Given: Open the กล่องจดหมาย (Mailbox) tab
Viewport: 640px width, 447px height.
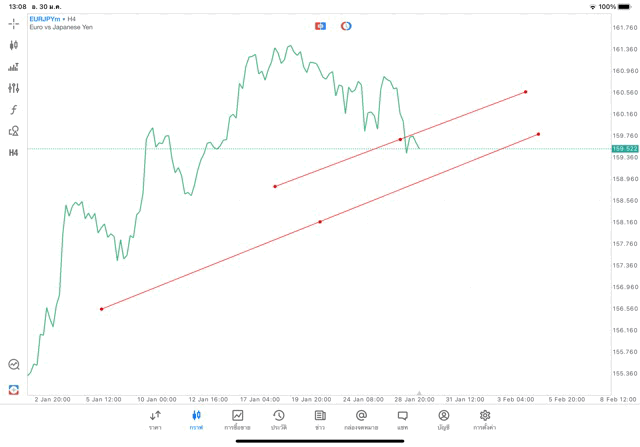Looking at the screenshot, I should pos(361,420).
